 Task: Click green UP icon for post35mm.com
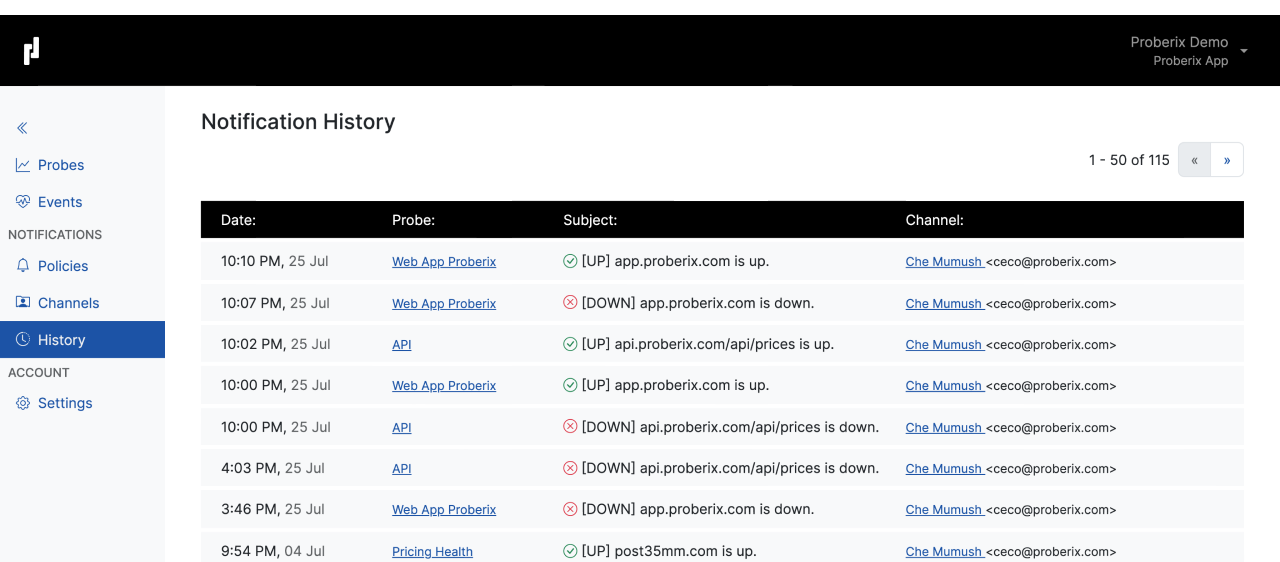[x=570, y=551]
